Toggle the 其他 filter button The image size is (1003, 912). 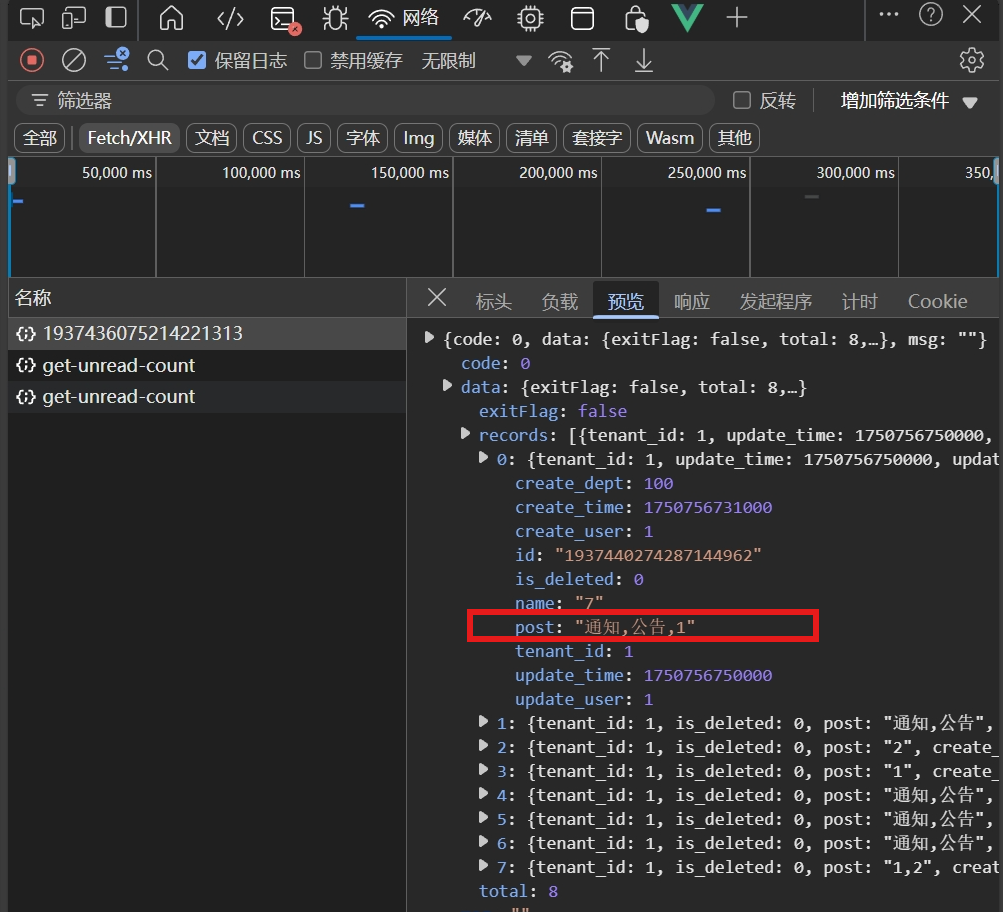(734, 138)
